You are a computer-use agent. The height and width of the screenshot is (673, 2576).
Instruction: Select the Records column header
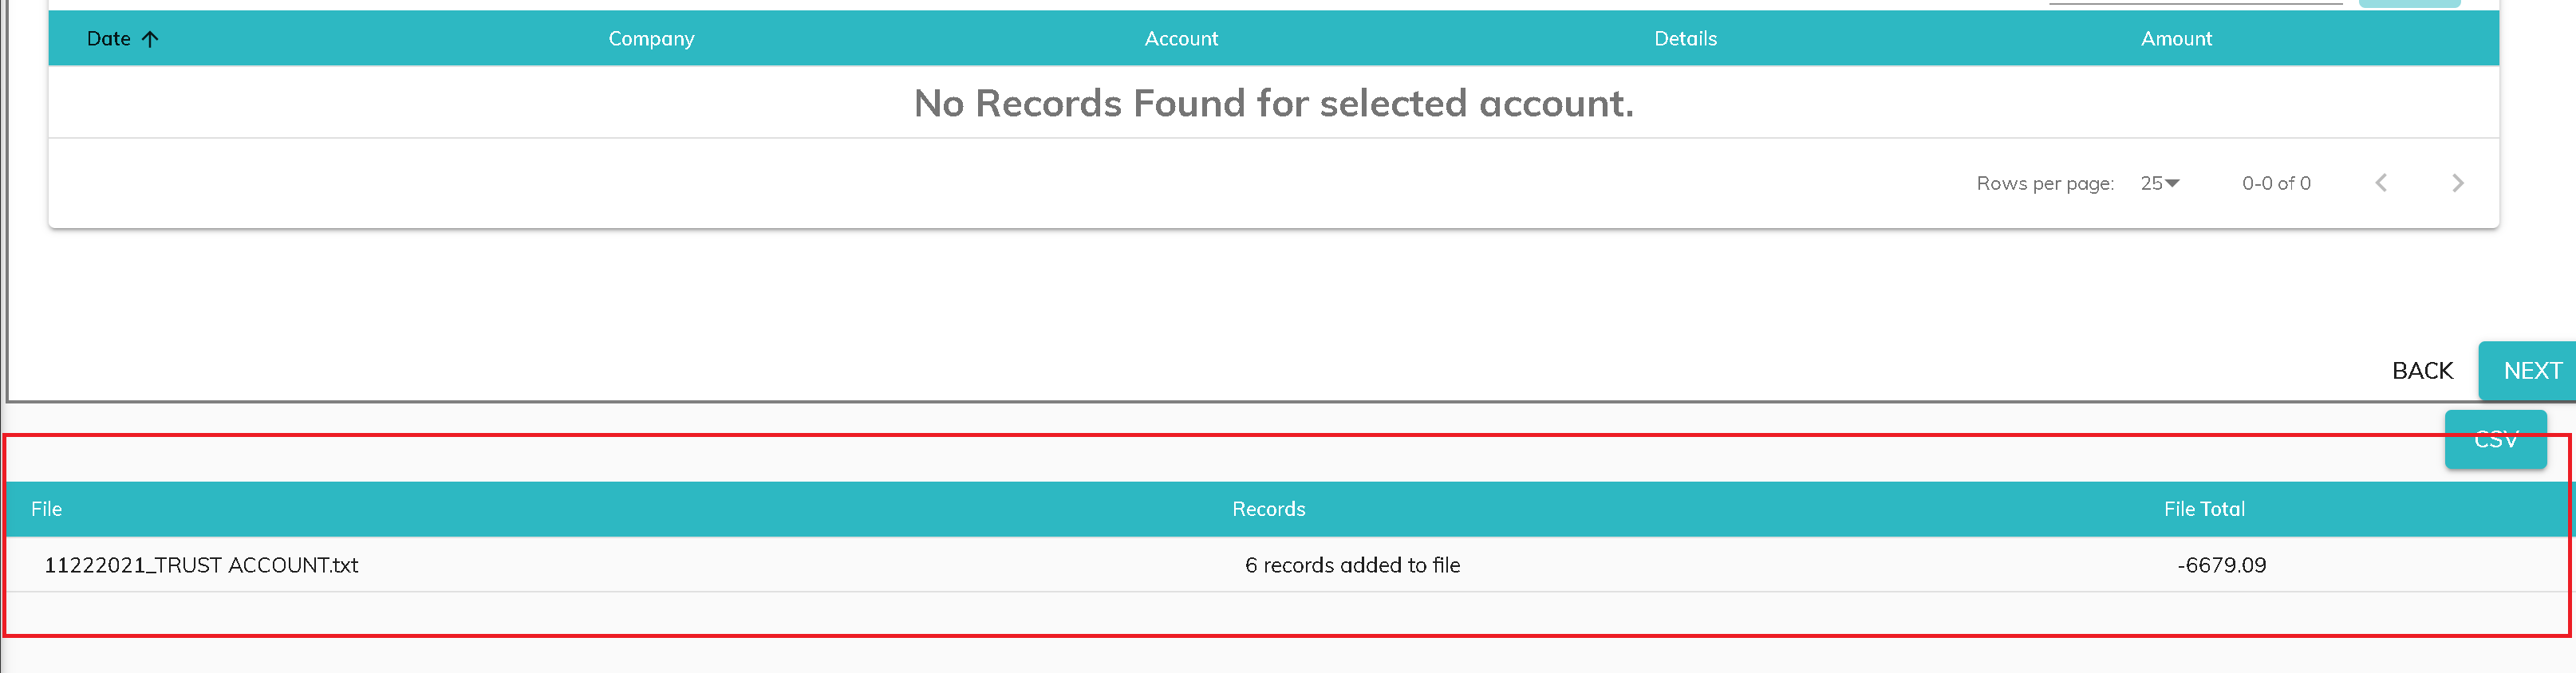click(x=1268, y=509)
